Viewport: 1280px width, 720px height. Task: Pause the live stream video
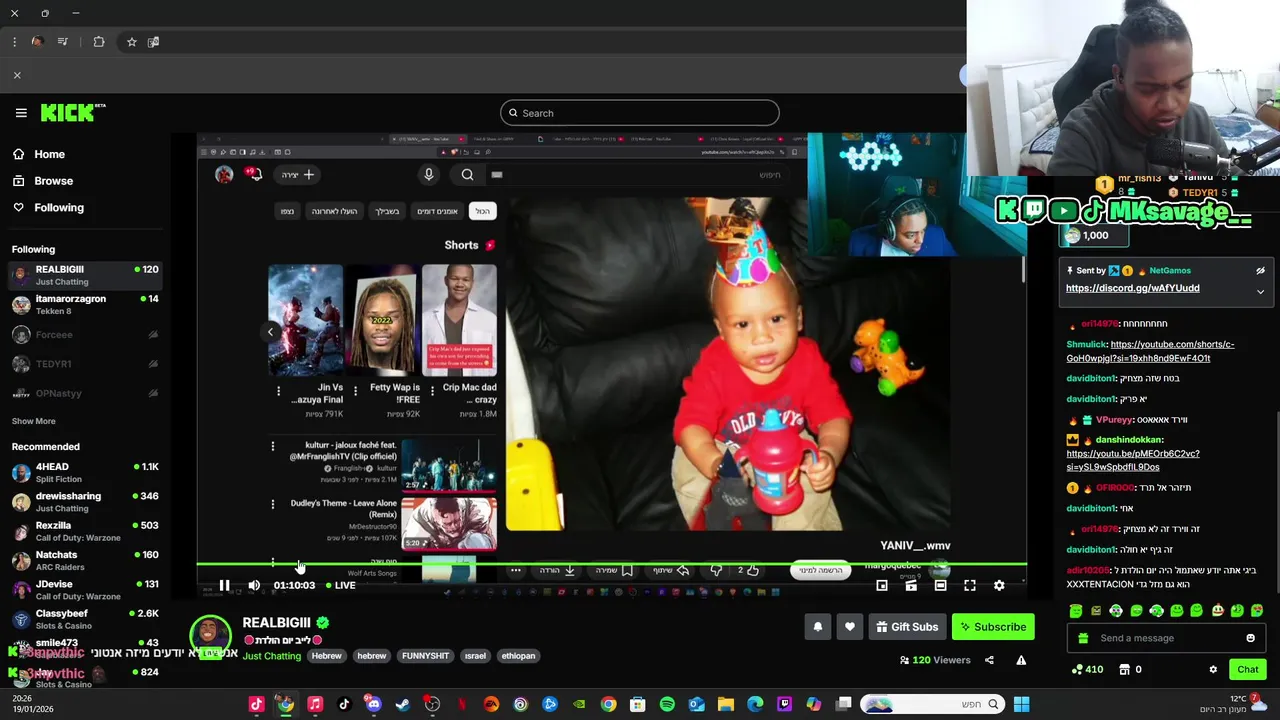pyautogui.click(x=224, y=585)
